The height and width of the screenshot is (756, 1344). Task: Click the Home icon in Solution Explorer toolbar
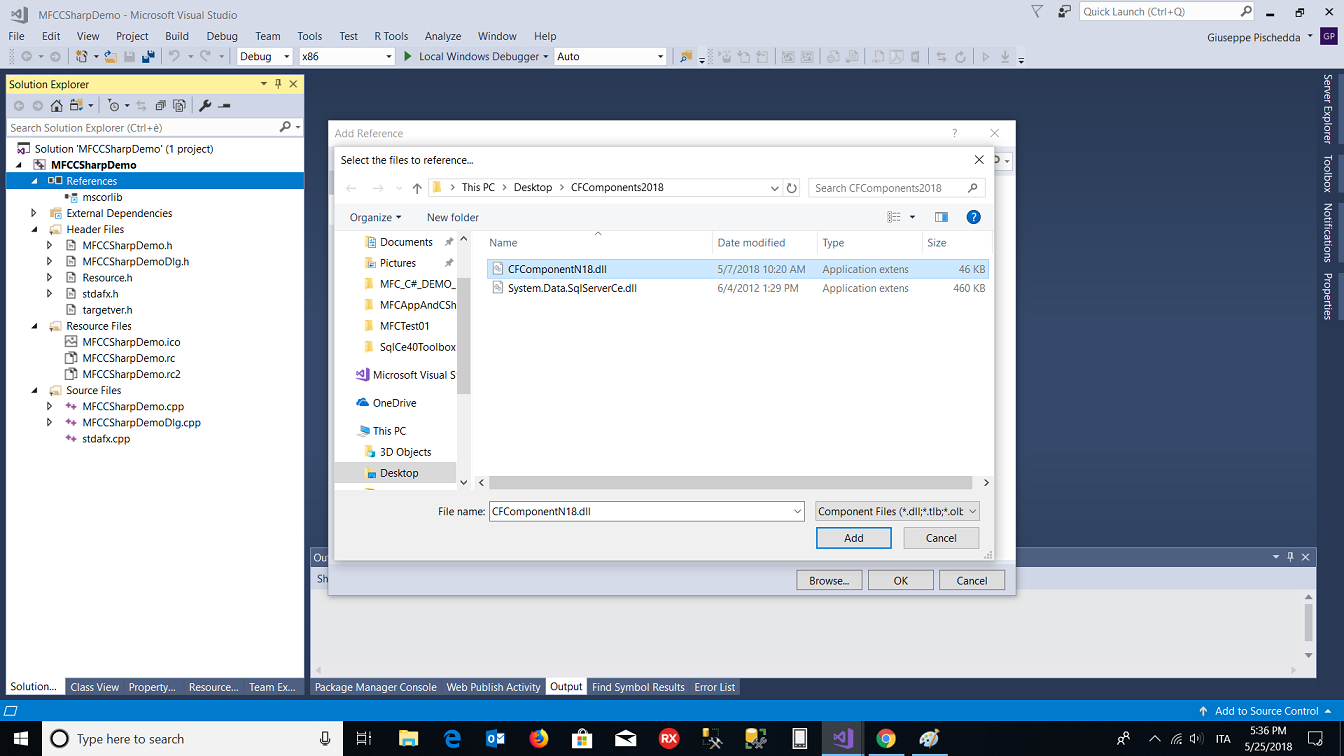[x=57, y=105]
